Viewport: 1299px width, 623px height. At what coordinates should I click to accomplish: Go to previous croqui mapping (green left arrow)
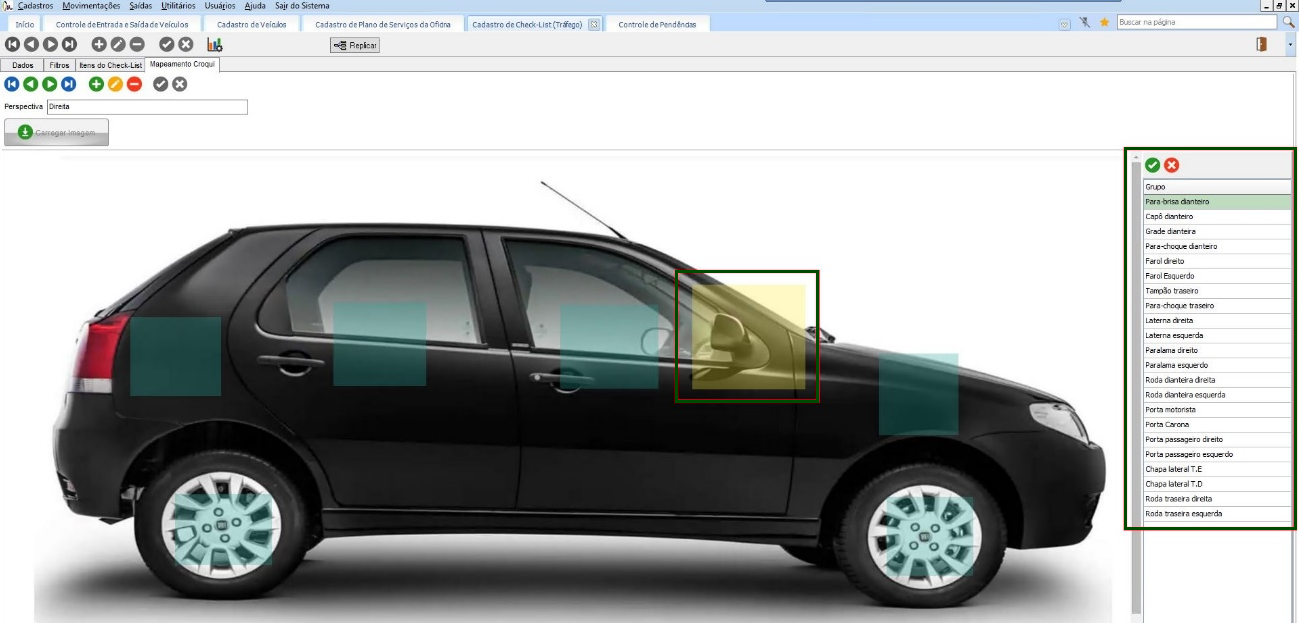click(x=31, y=84)
